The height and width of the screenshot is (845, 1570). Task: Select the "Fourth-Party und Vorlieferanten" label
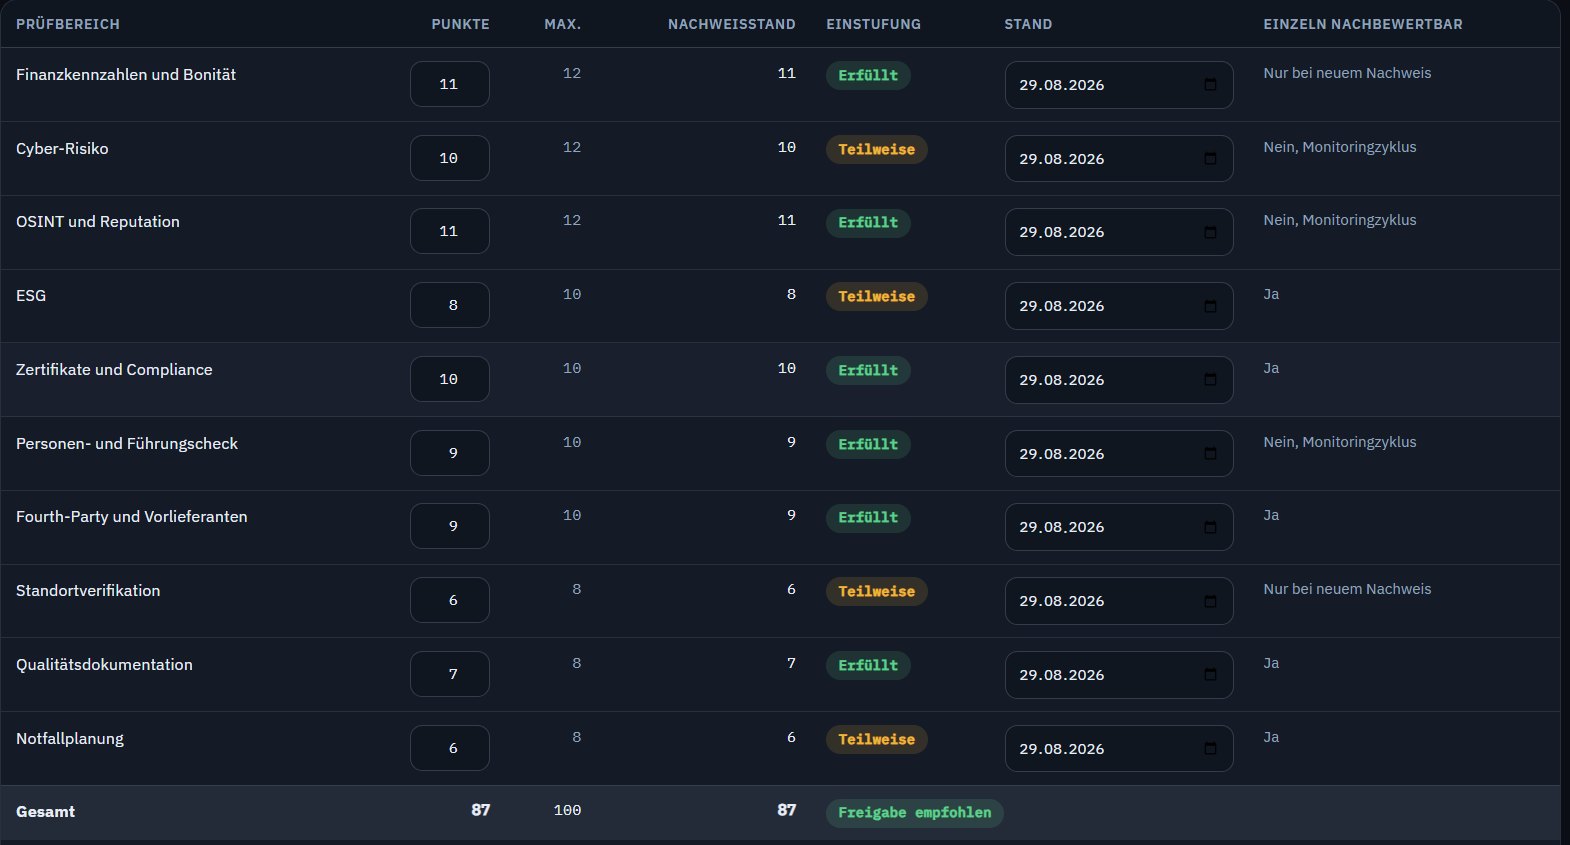(x=132, y=517)
